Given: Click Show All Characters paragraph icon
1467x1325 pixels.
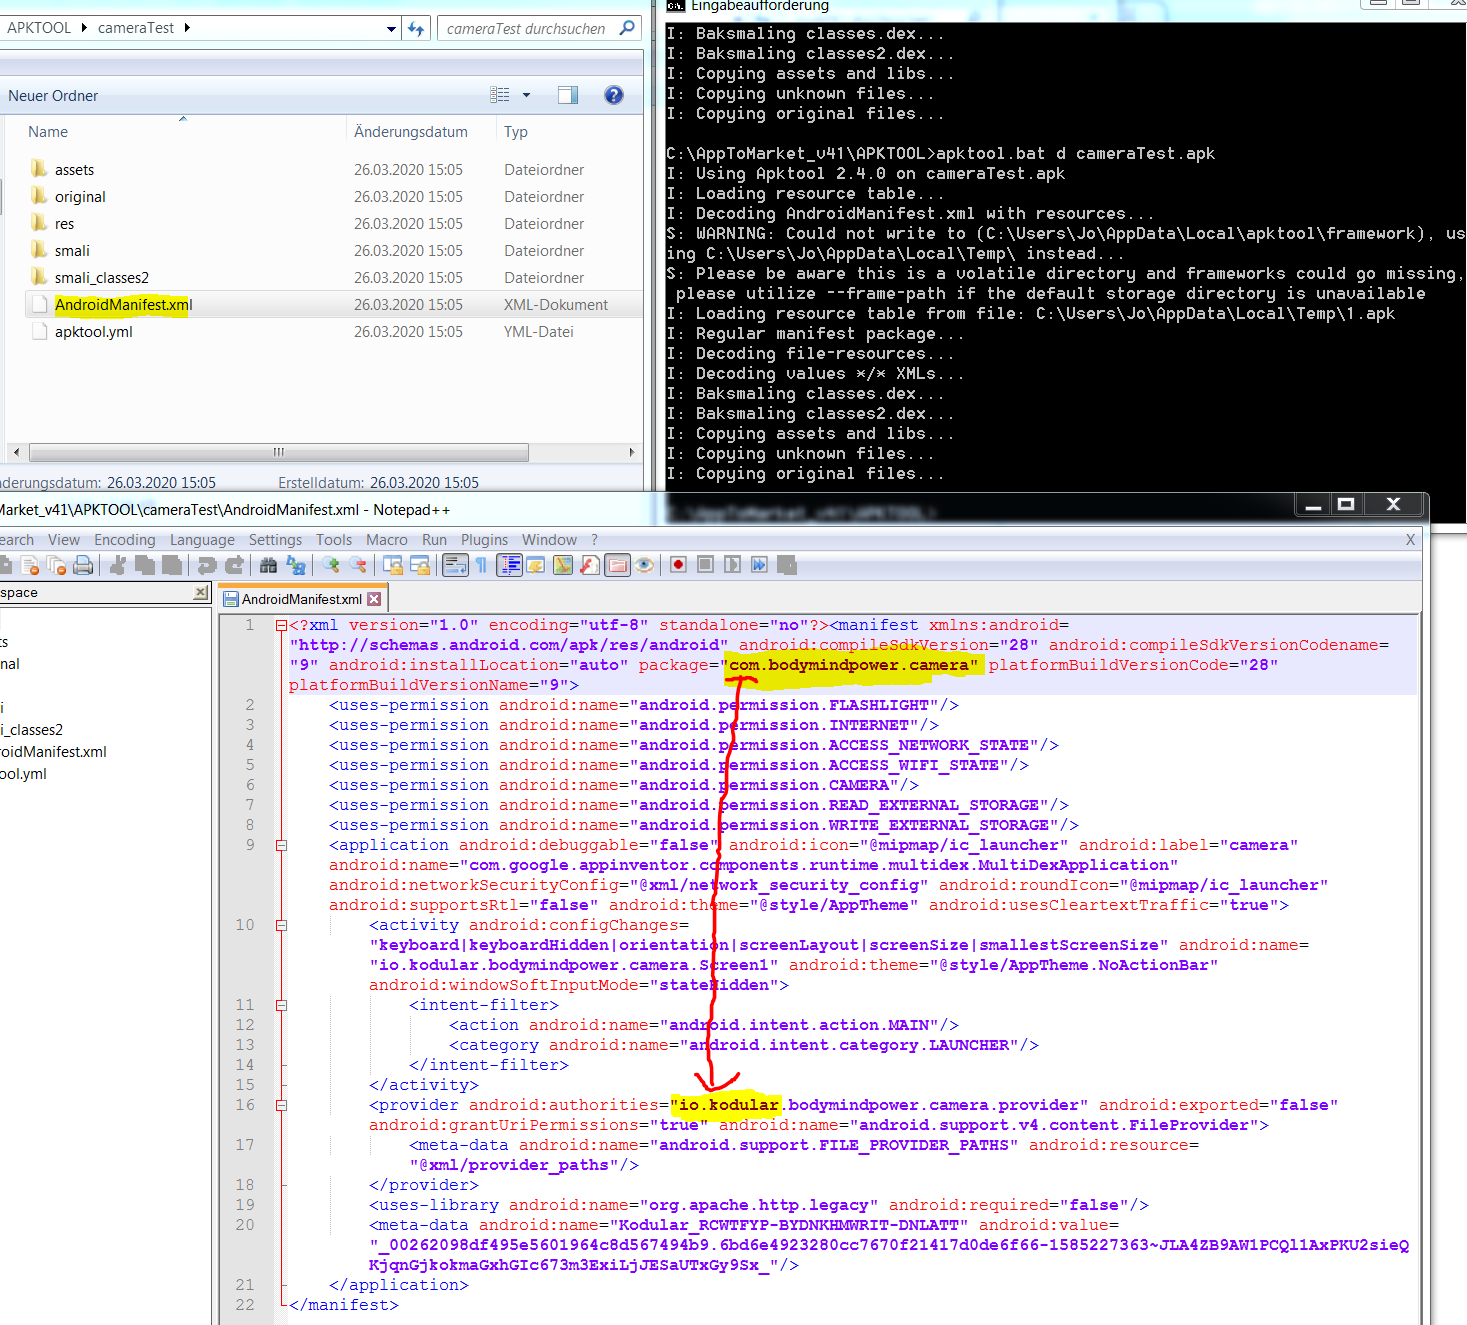Looking at the screenshot, I should pyautogui.click(x=481, y=565).
